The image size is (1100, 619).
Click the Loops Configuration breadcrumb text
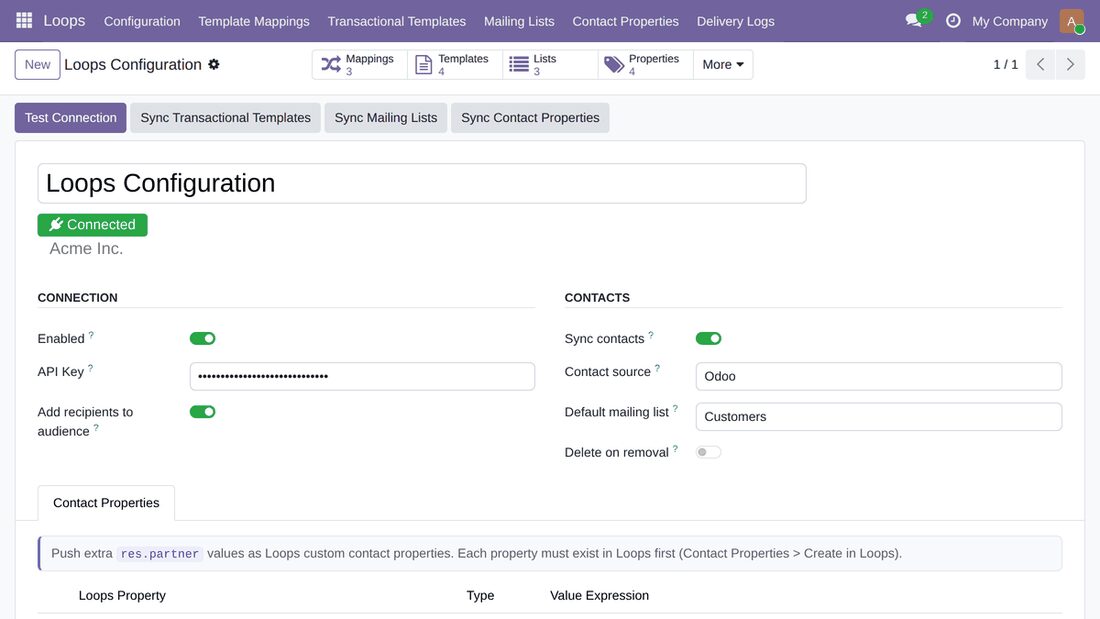pyautogui.click(x=133, y=65)
